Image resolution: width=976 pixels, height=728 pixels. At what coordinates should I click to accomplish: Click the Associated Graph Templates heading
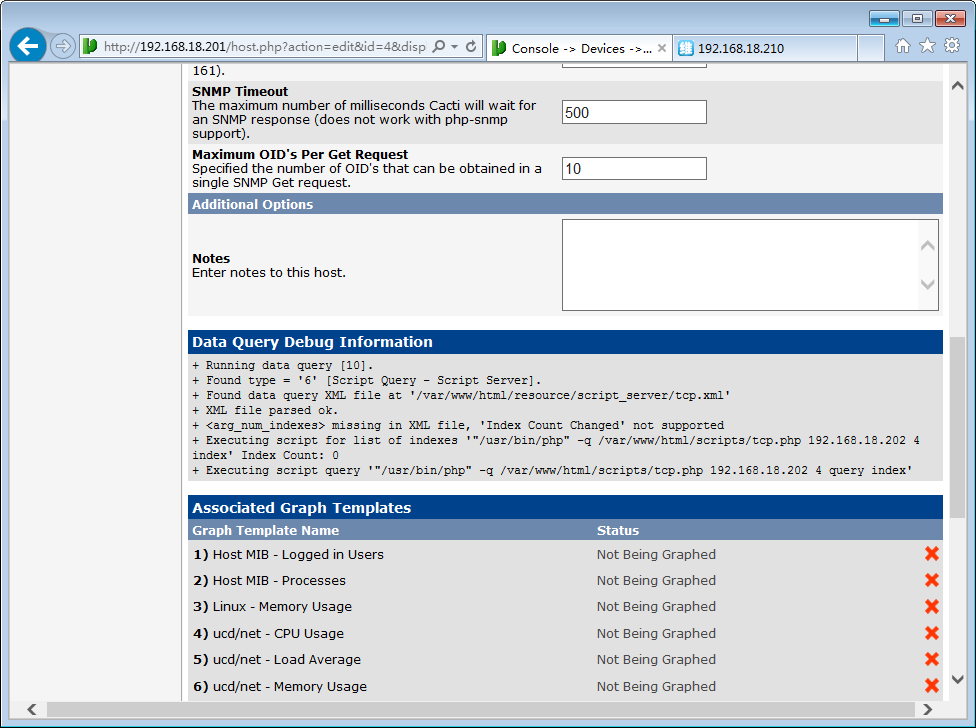(x=302, y=508)
